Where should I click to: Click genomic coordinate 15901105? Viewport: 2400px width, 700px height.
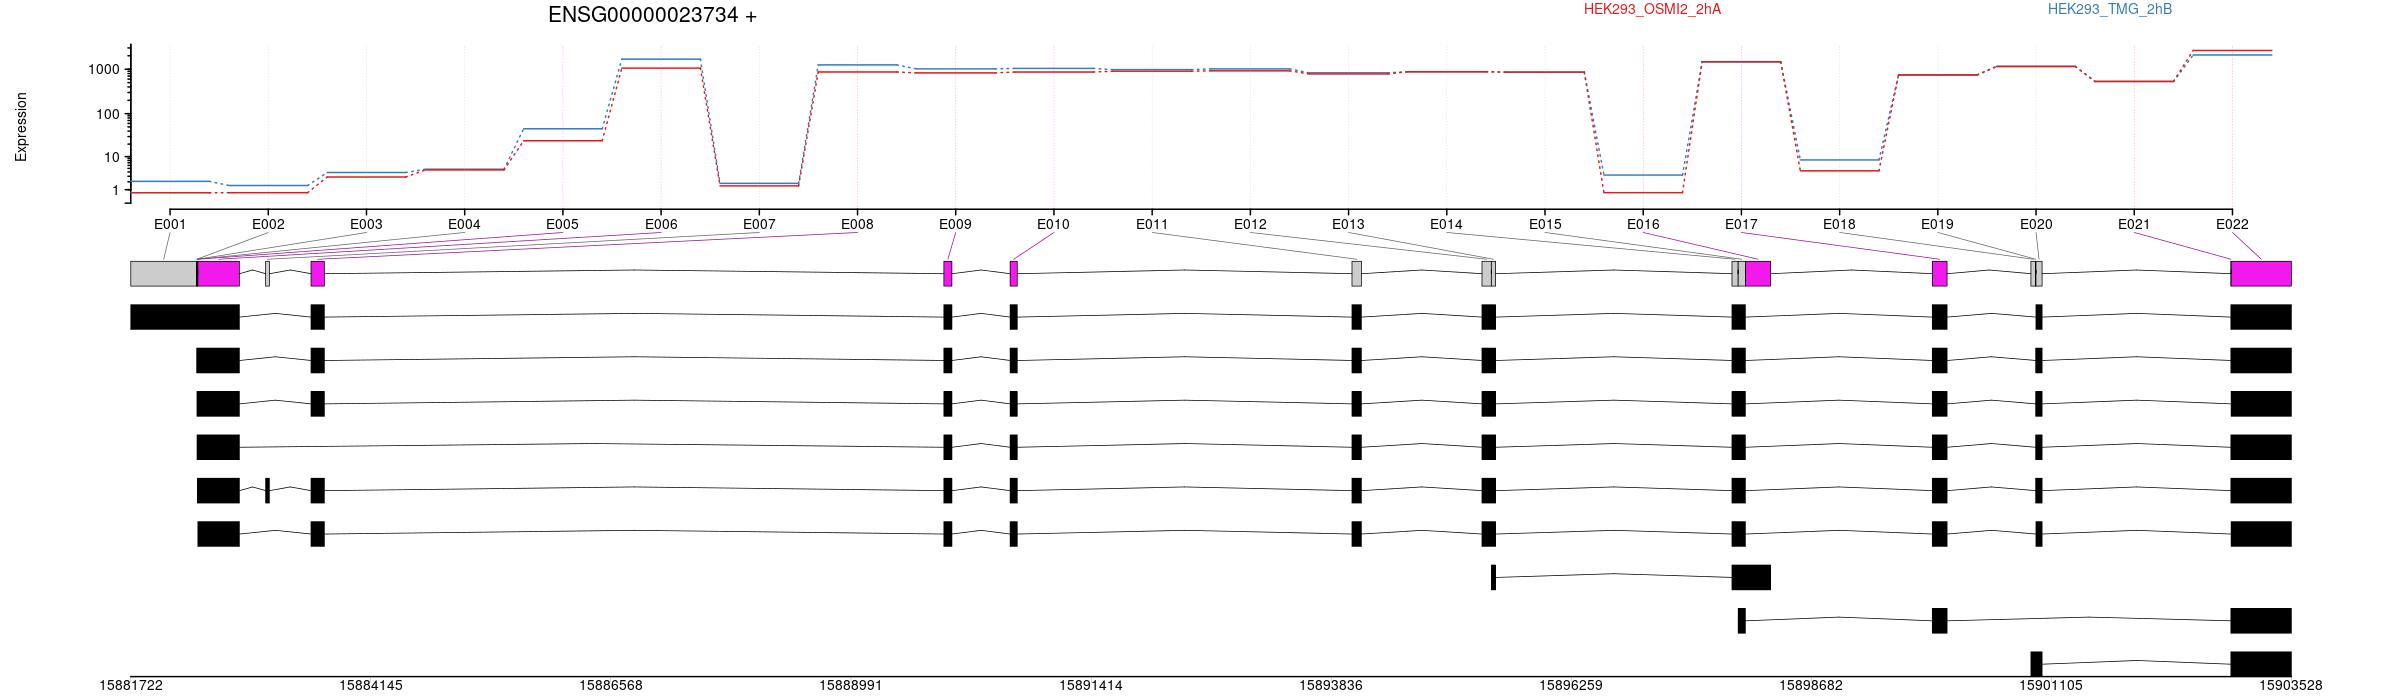(x=2051, y=686)
